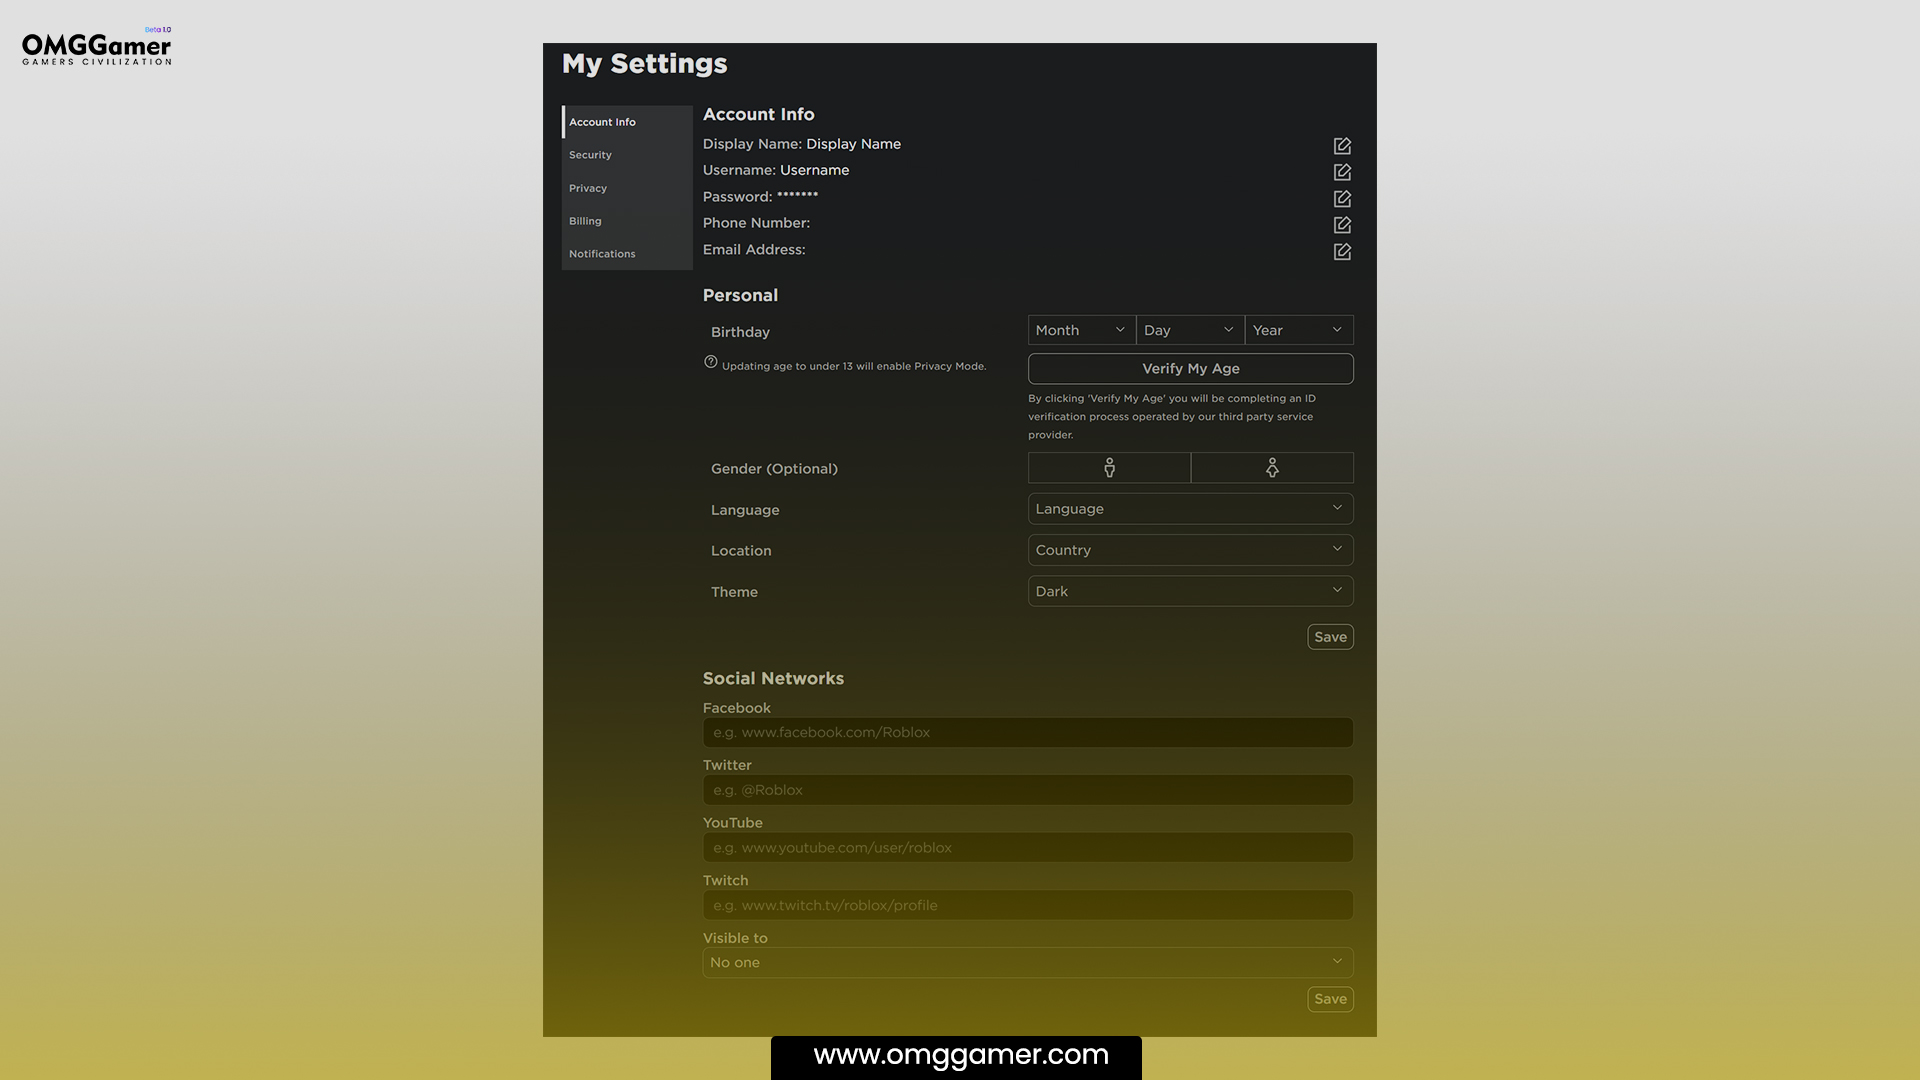The width and height of the screenshot is (1920, 1080).
Task: Click the YouTube URL input field
Action: point(1028,848)
